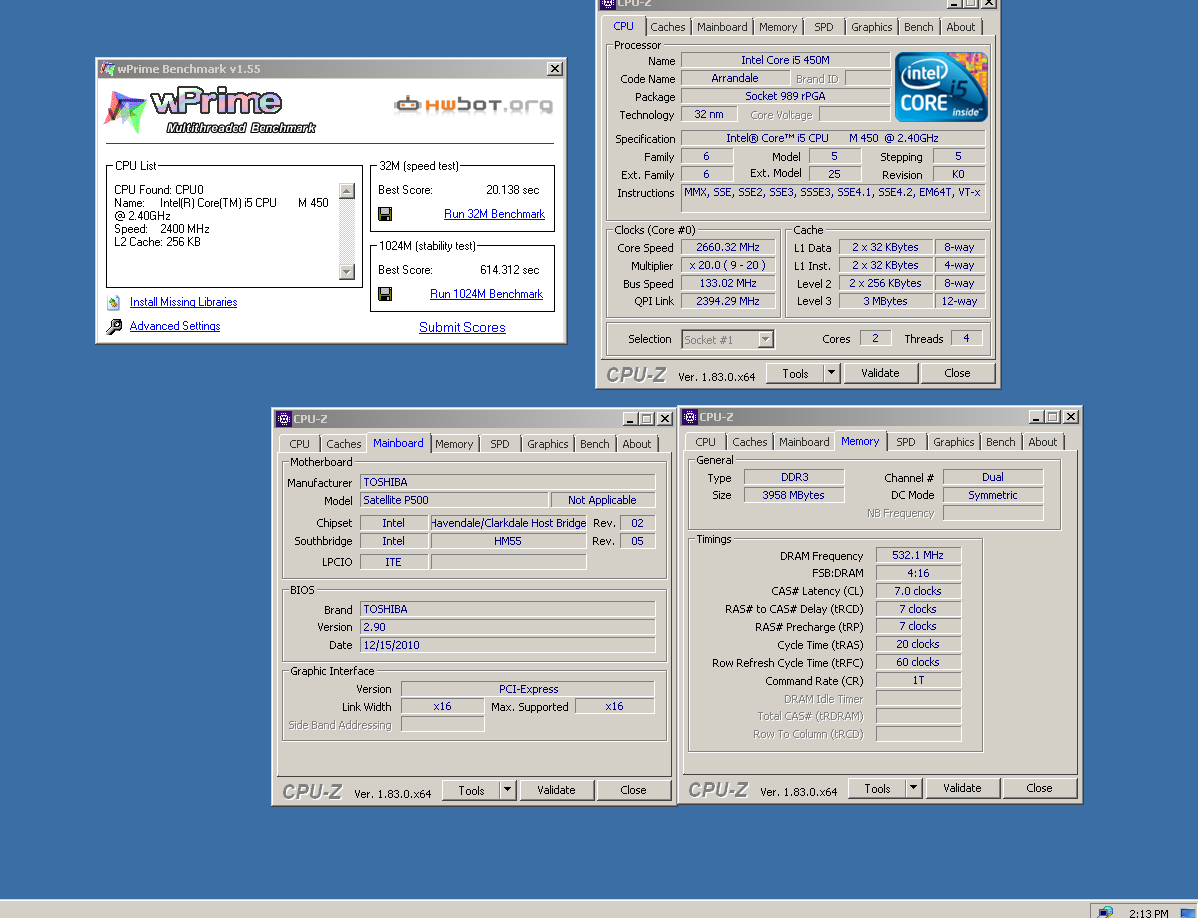Click 1024M best score 614.312 sec
The width and height of the screenshot is (1198, 918).
[x=510, y=270]
